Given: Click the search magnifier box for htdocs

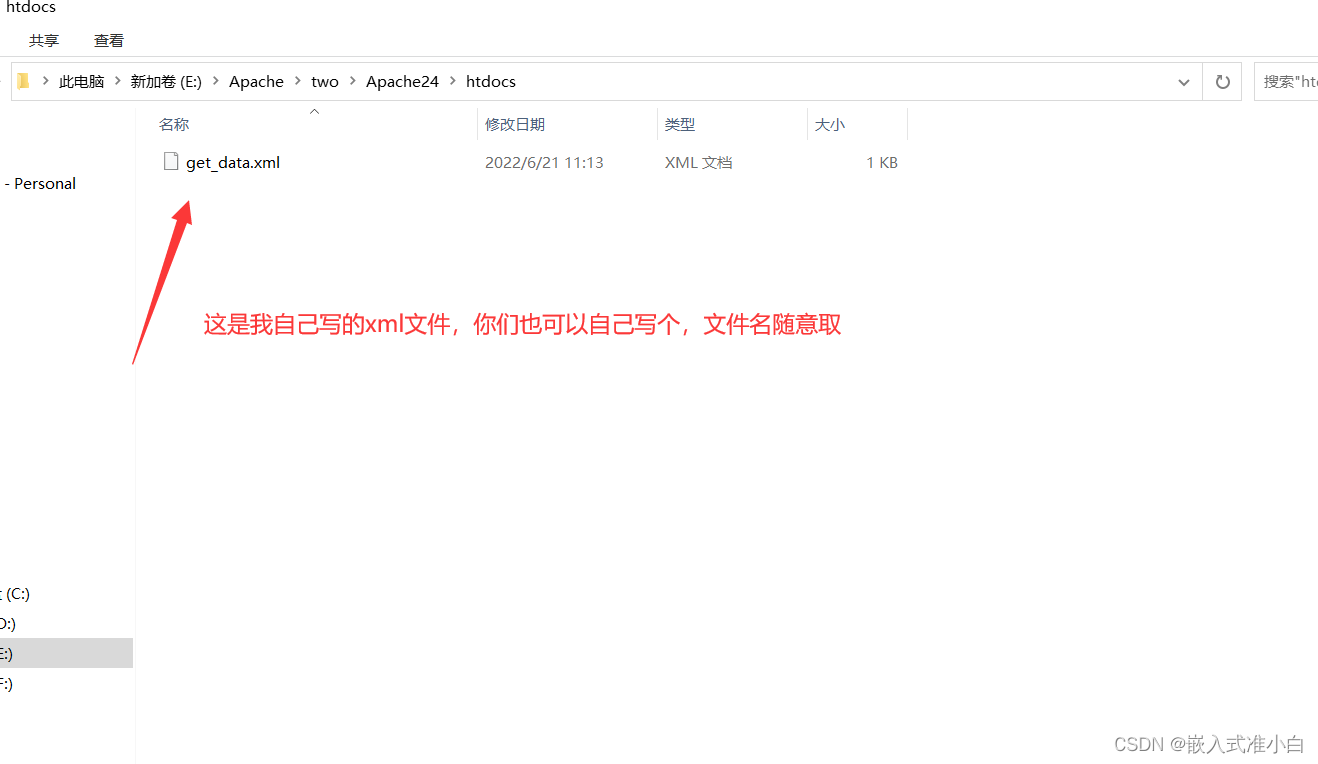Looking at the screenshot, I should [1290, 81].
